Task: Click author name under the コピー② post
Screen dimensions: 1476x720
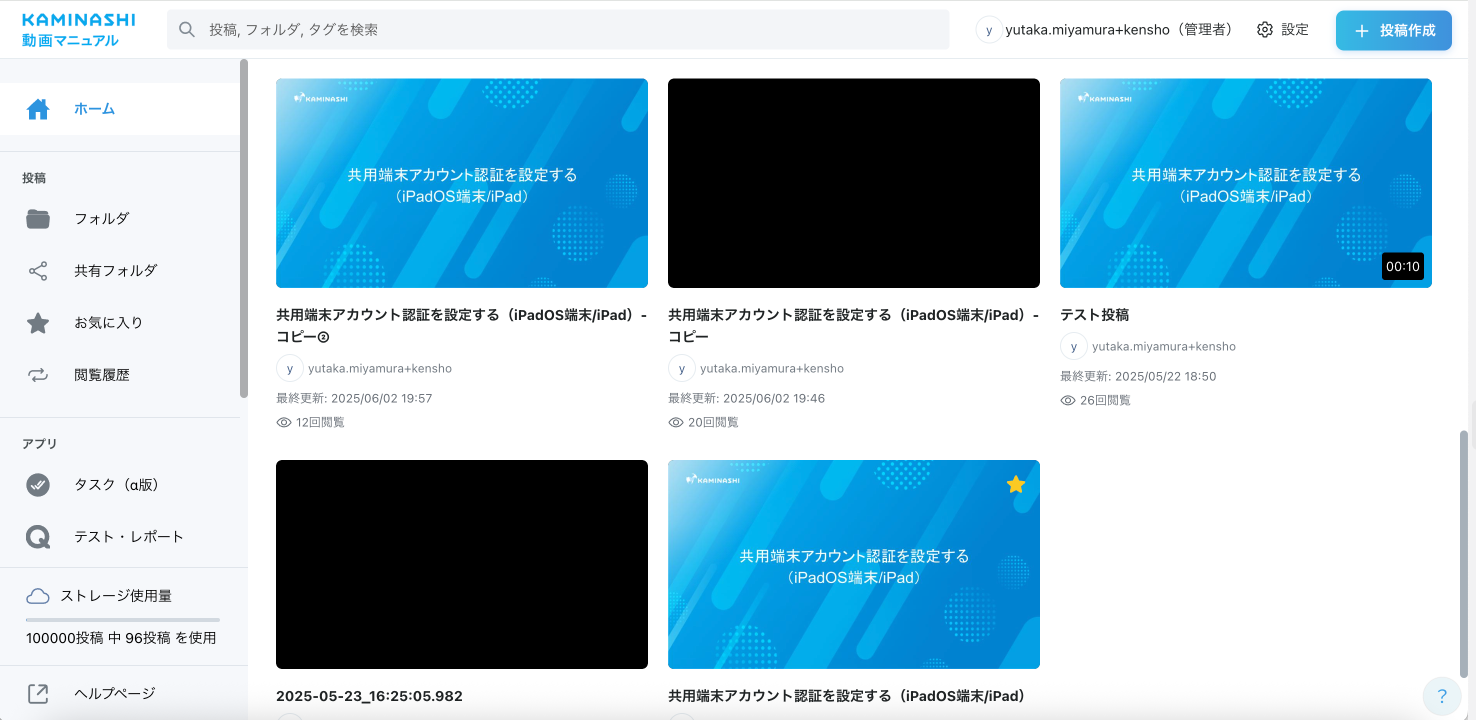Action: 380,369
